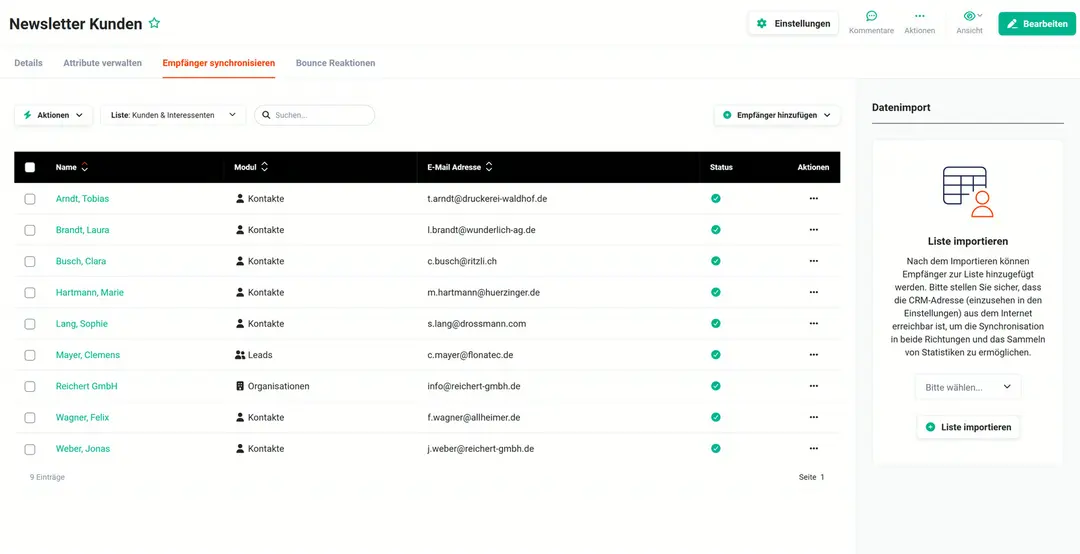The width and height of the screenshot is (1080, 554).
Task: Open the Brandt, Laura contact link
Action: (x=82, y=230)
